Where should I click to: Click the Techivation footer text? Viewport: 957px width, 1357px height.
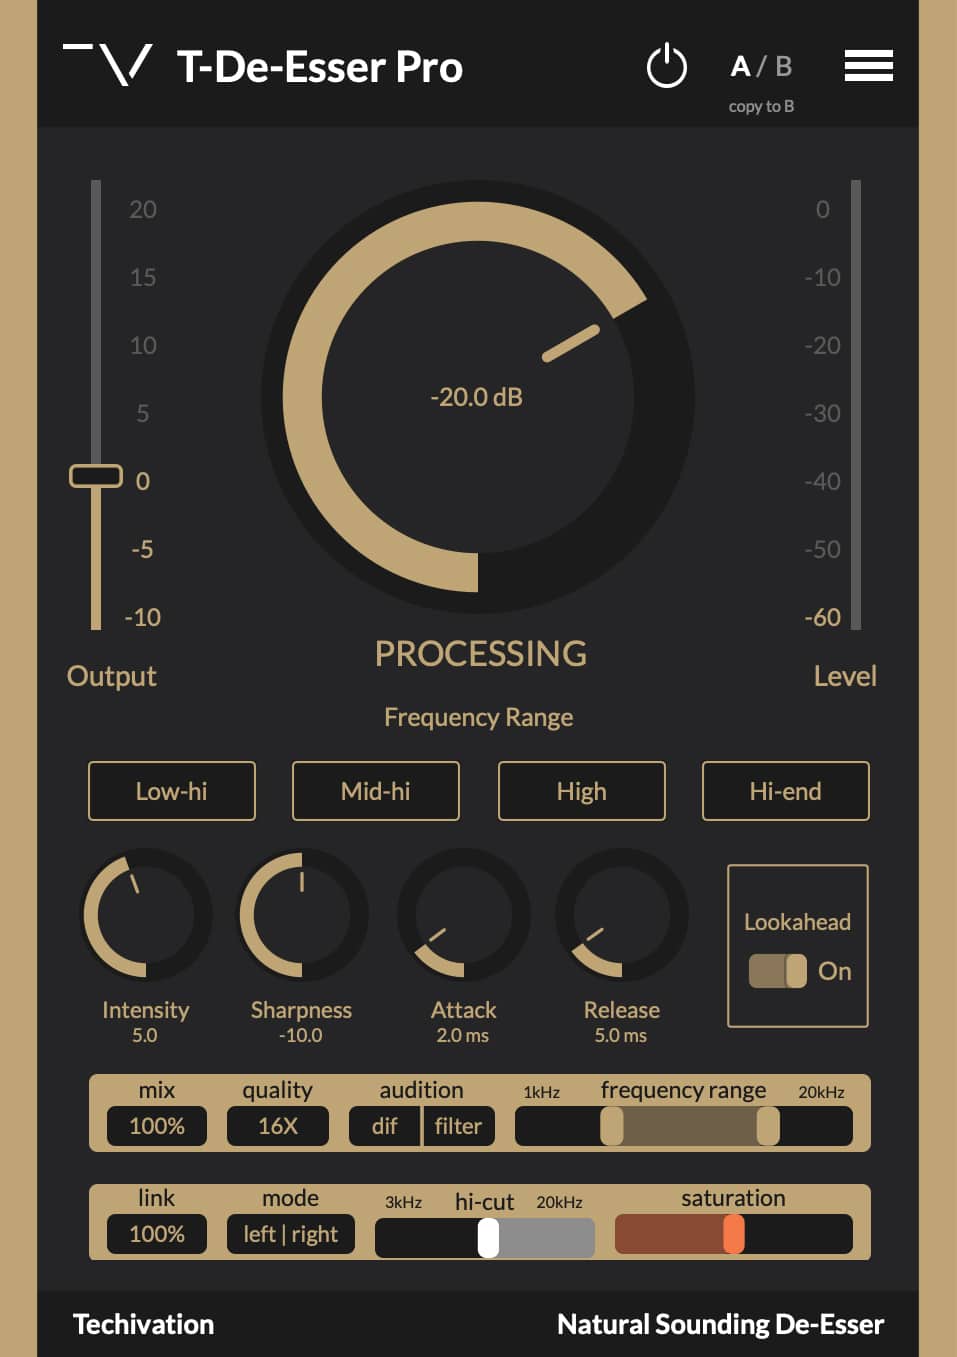pos(144,1324)
